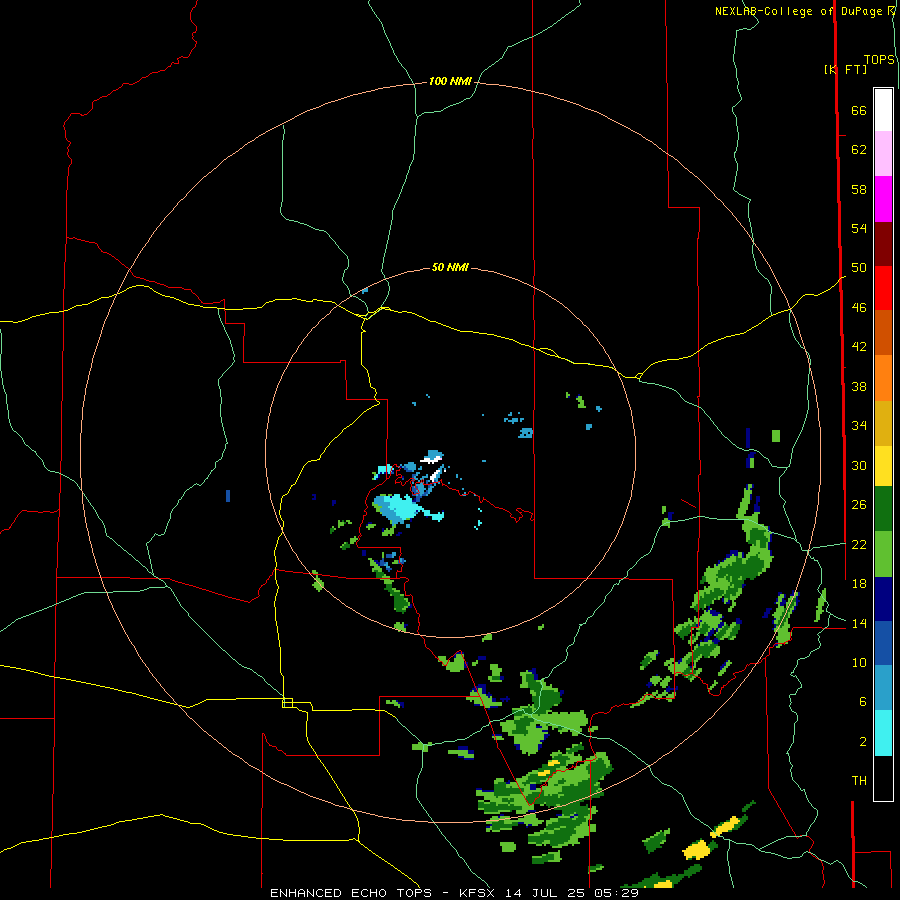The image size is (900, 900).
Task: Click the 05:29 timestamp
Action: pos(617,893)
